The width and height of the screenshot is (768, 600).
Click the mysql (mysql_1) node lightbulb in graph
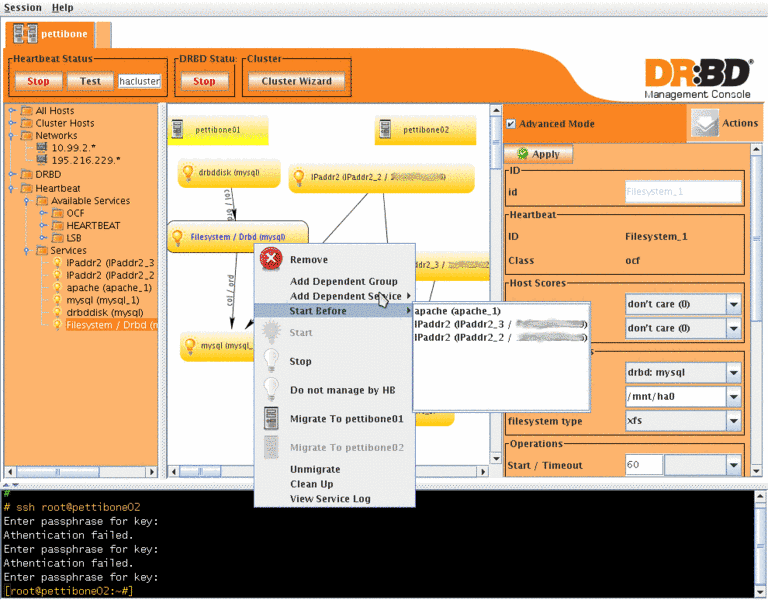pos(190,346)
